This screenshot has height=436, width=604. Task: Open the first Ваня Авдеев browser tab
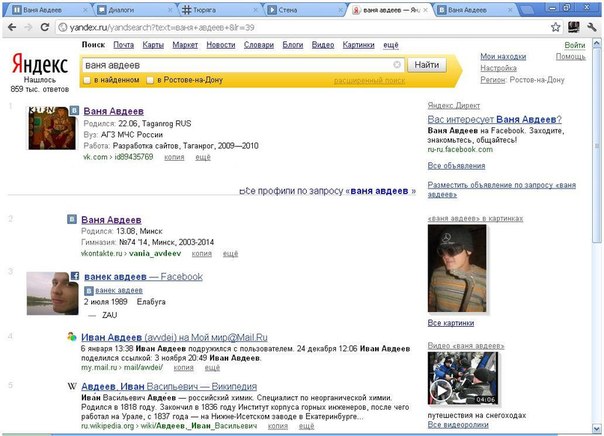coord(48,10)
